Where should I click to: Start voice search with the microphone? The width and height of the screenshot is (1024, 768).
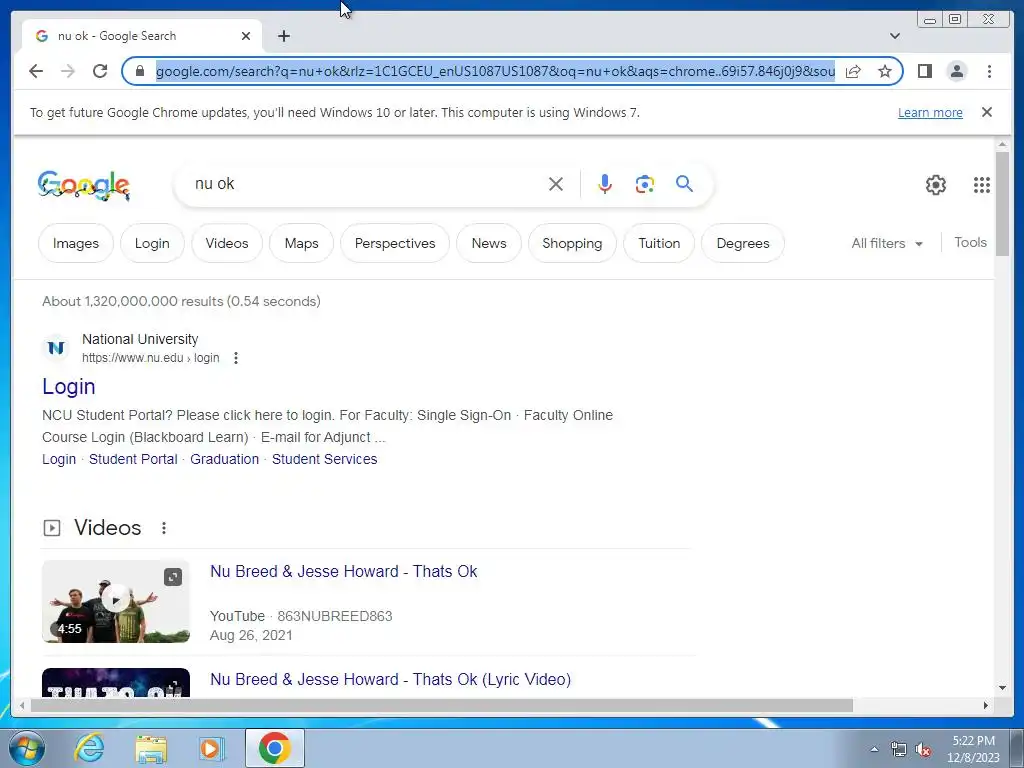tap(605, 184)
